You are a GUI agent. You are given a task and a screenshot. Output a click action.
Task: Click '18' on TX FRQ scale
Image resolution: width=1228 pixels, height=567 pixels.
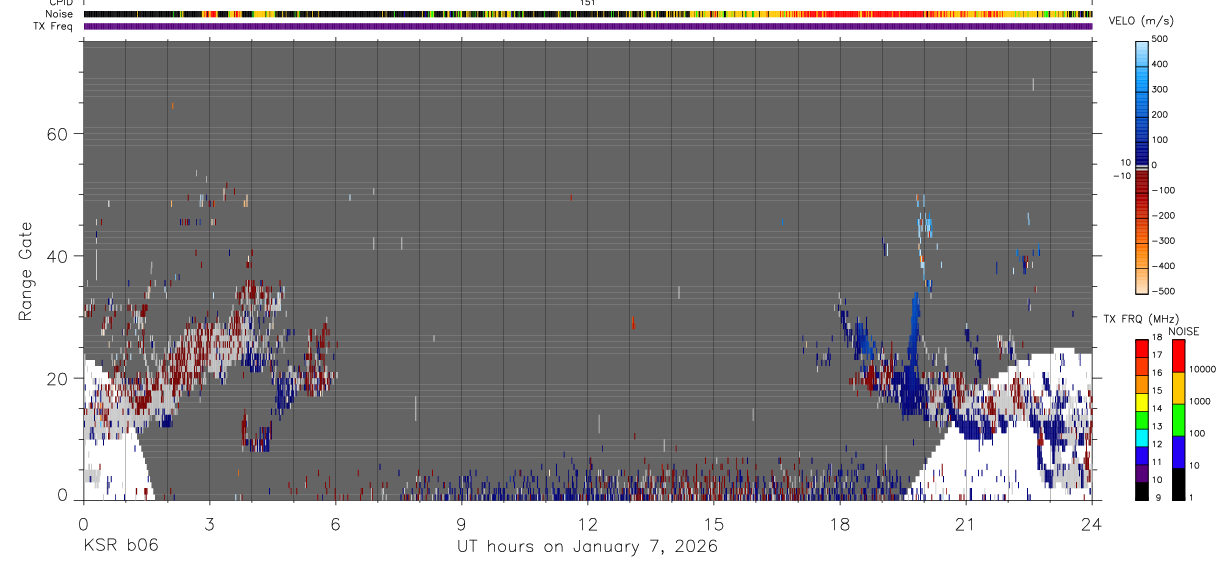coord(1157,337)
